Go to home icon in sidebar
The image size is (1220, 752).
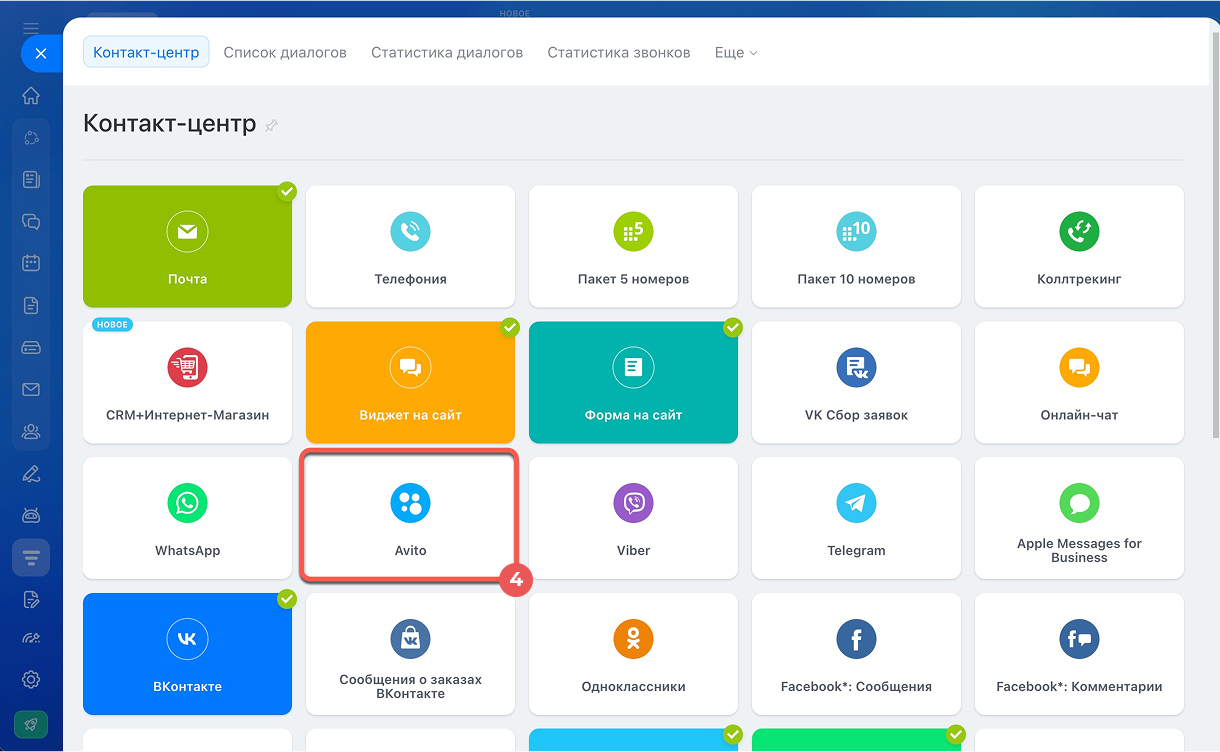click(x=31, y=96)
